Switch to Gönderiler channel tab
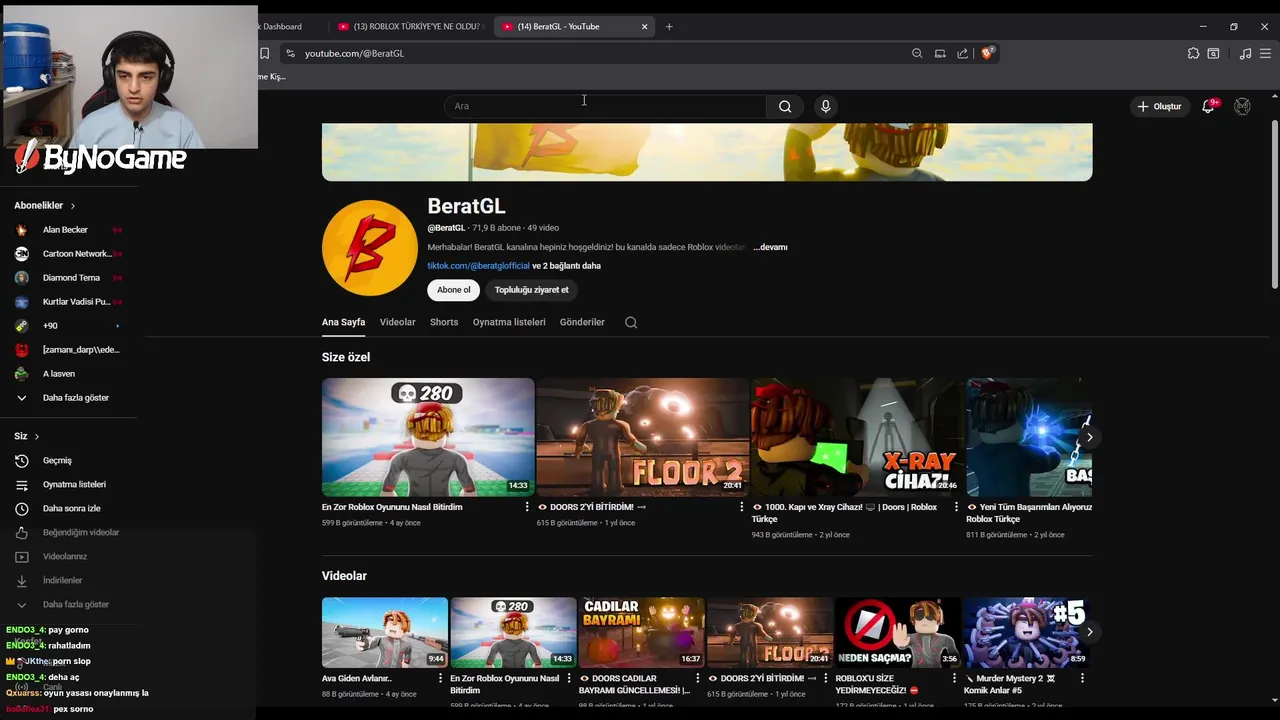The width and height of the screenshot is (1280, 720). tap(582, 322)
